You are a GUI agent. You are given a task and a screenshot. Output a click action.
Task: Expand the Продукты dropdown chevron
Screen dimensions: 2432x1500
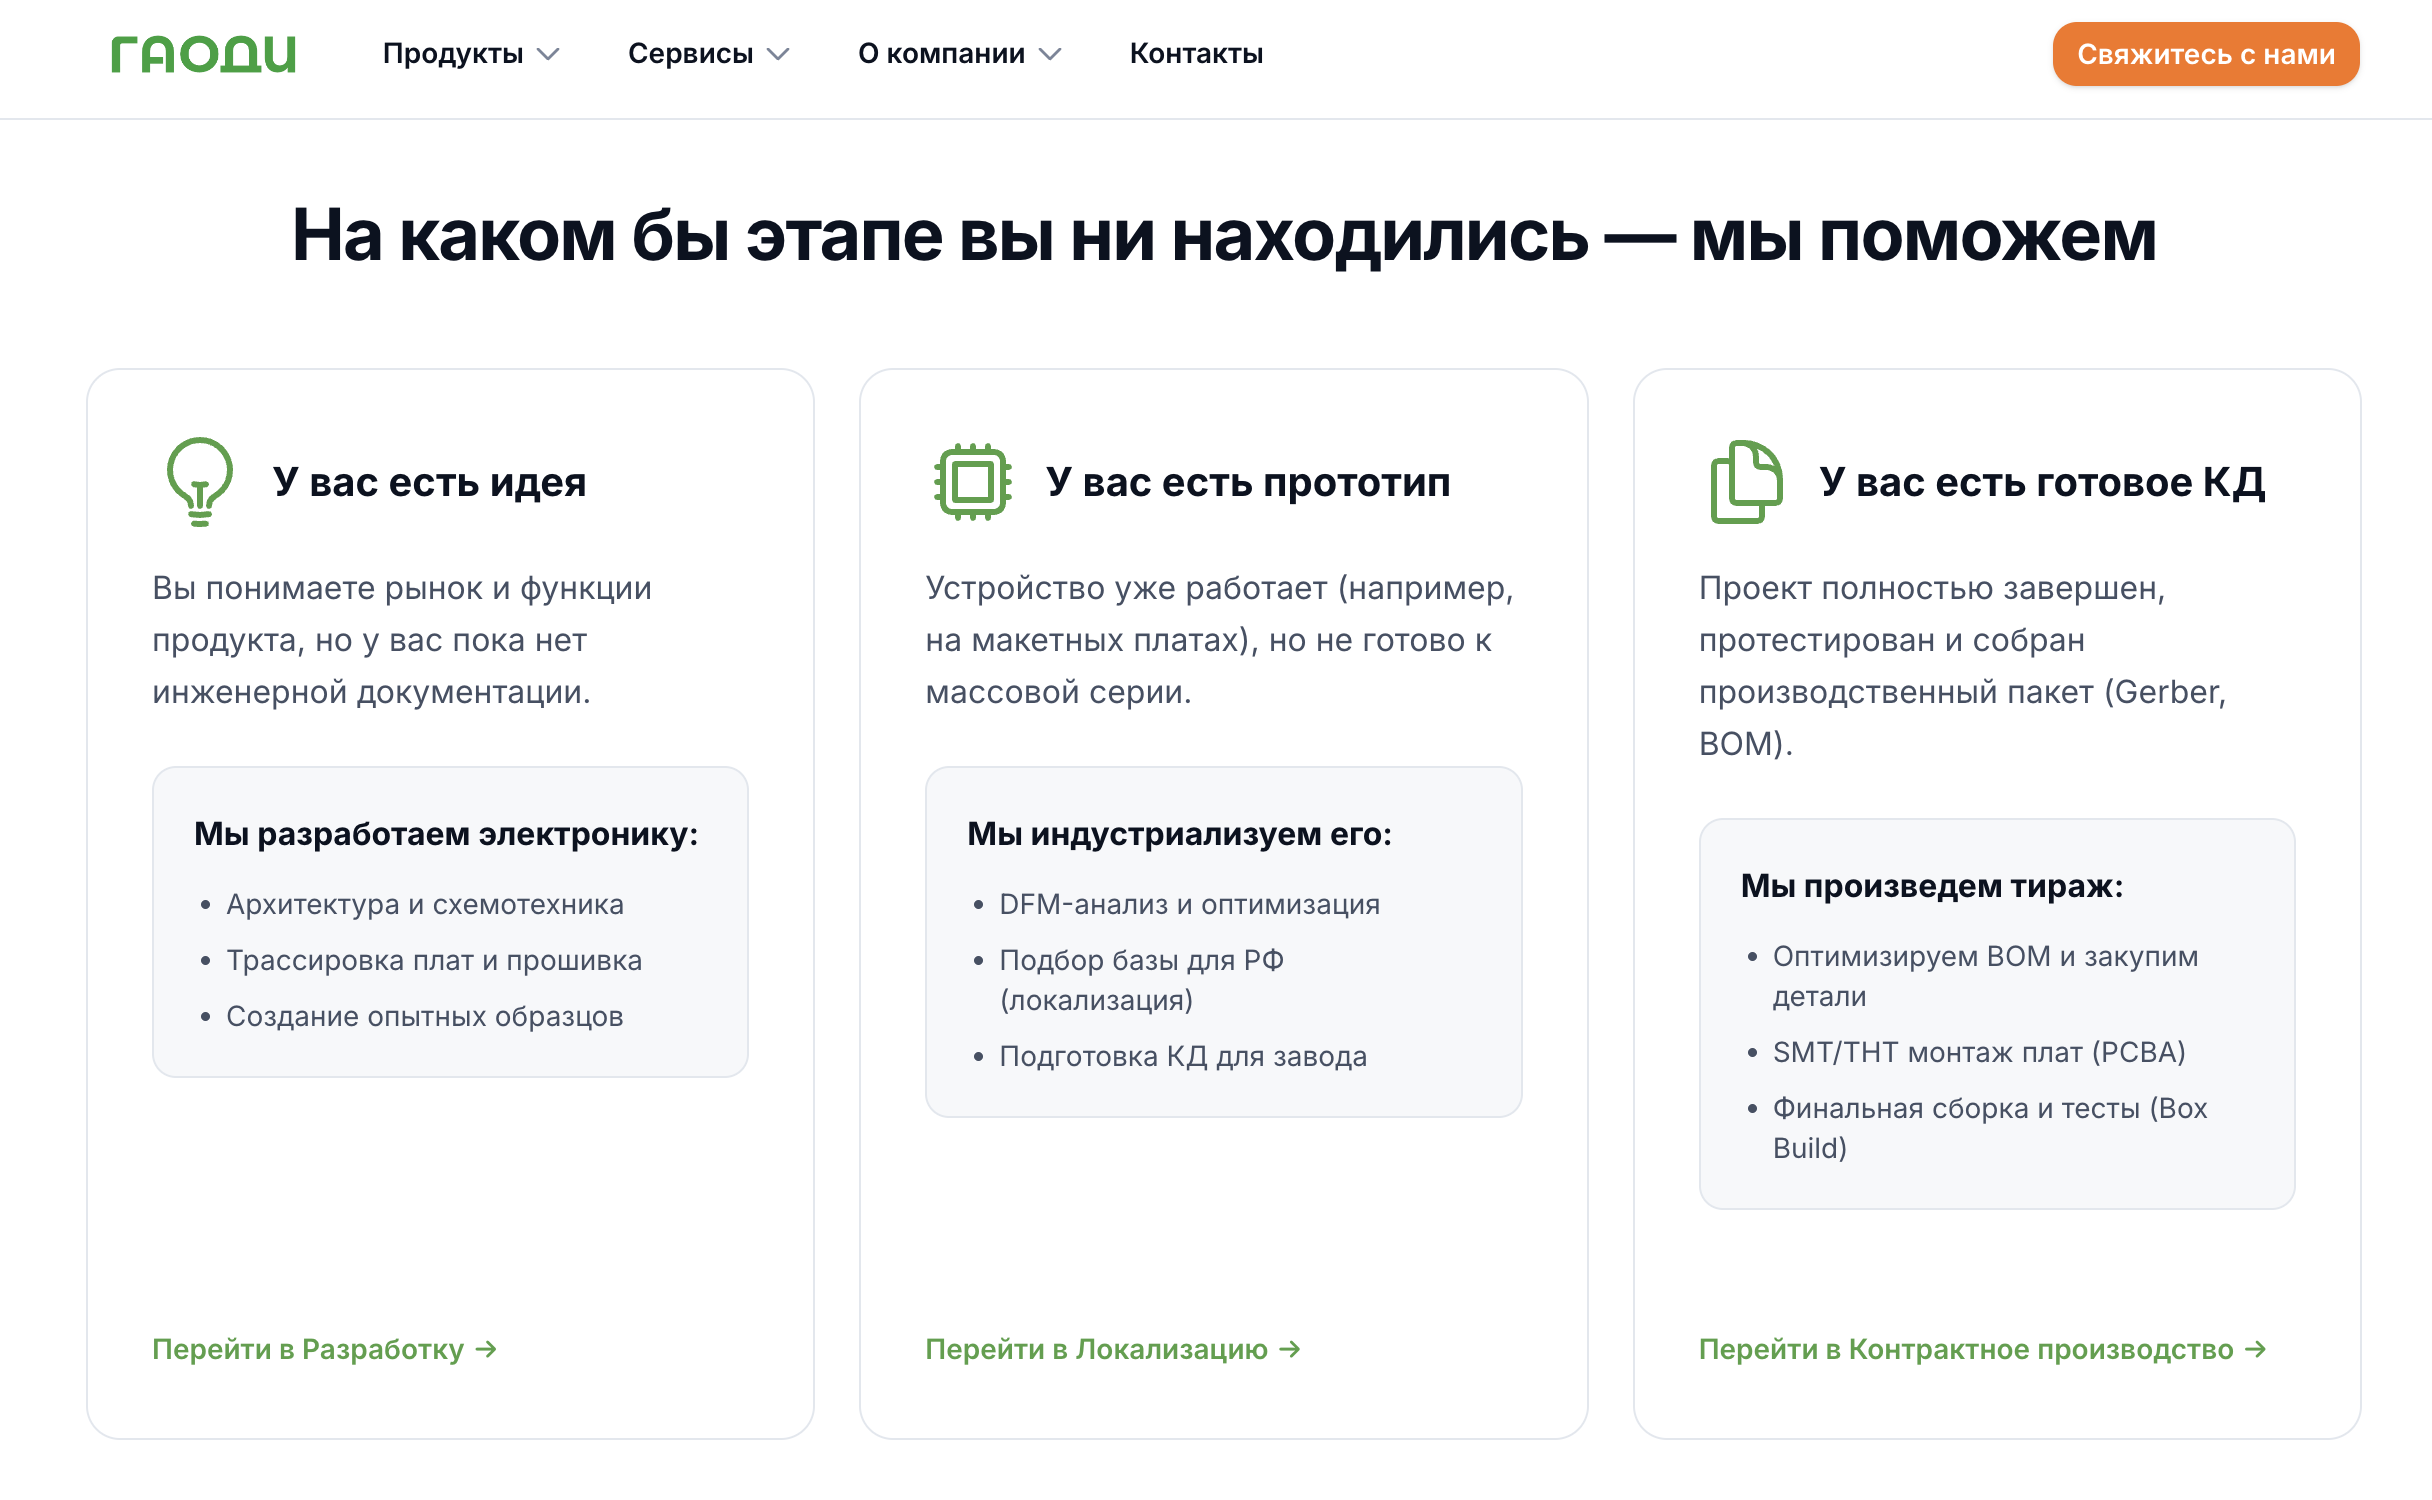(548, 54)
